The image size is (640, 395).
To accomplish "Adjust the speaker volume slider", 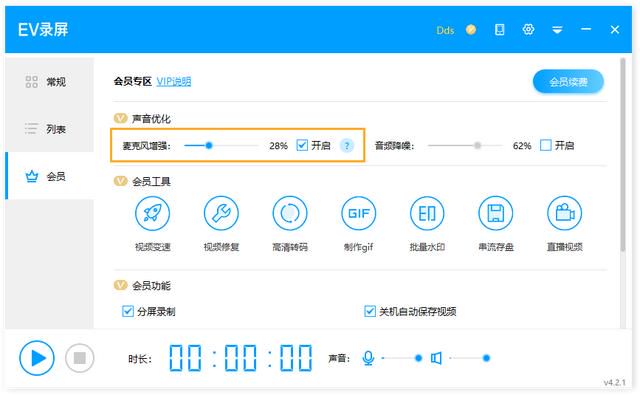I will (469, 358).
